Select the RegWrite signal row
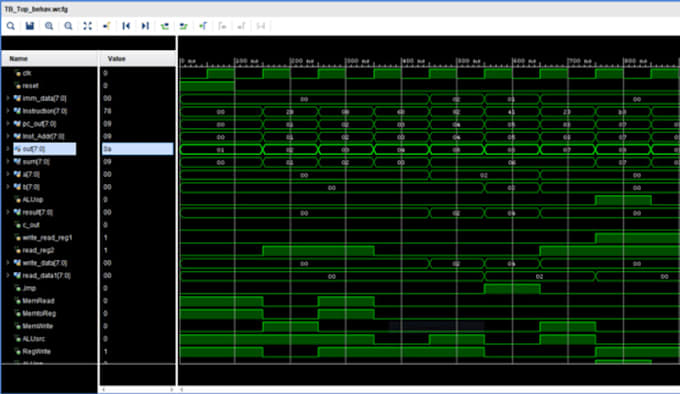This screenshot has width=680, height=394. [x=36, y=351]
